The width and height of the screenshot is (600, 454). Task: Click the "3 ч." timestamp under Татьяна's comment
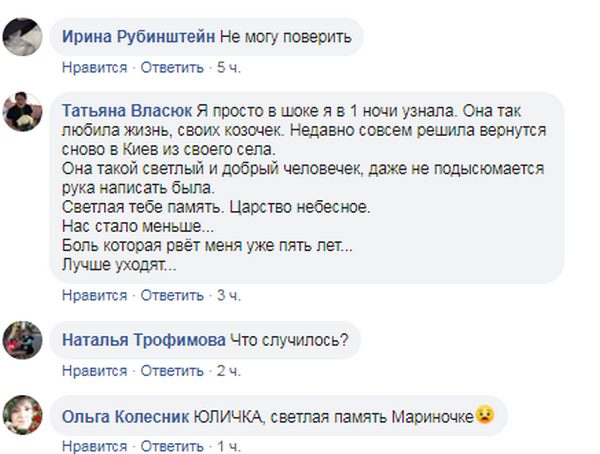tap(229, 296)
